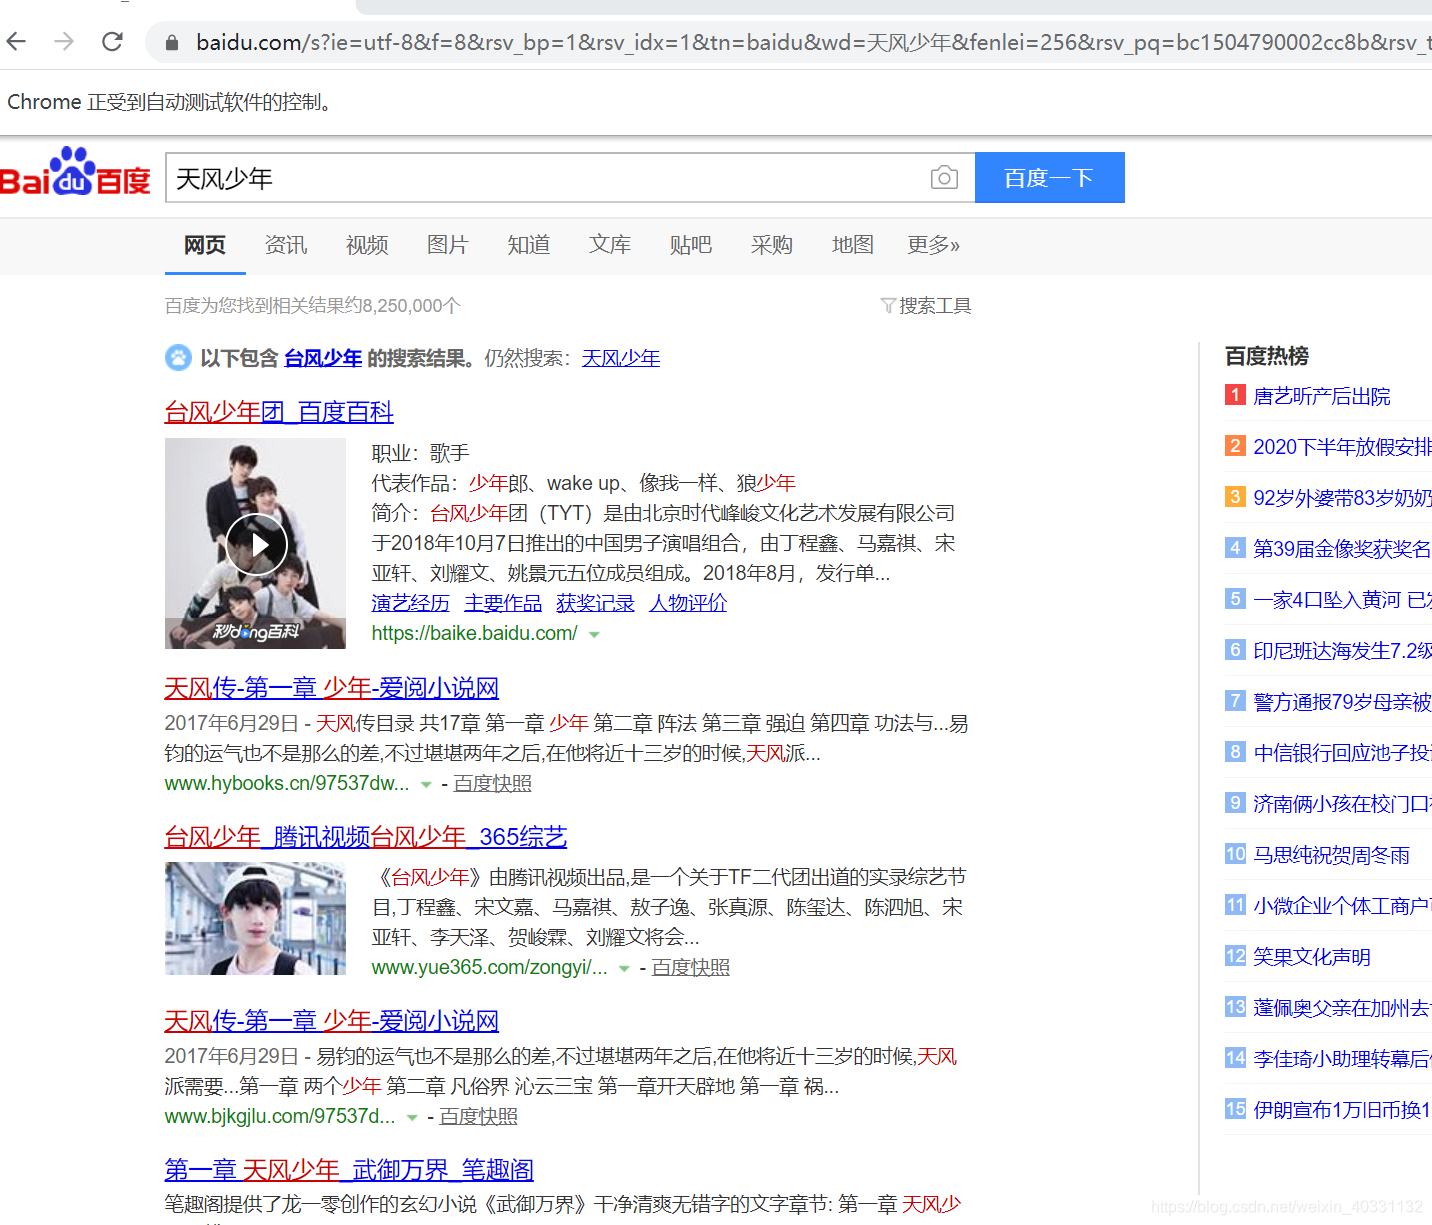1432x1225 pixels.
Task: Open hot item 济南俩小孩在校门口
Action: pos(1342,804)
